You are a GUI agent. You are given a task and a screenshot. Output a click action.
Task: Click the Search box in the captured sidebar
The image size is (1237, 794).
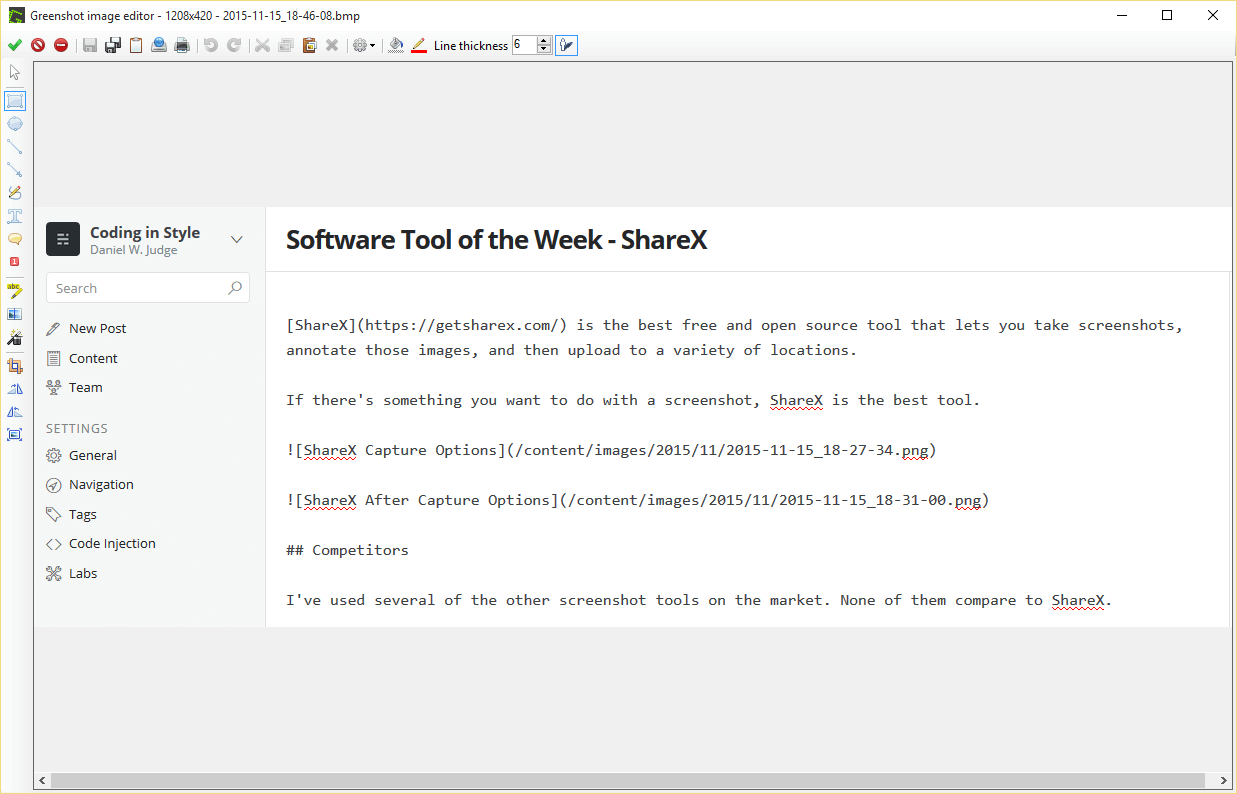pos(148,288)
